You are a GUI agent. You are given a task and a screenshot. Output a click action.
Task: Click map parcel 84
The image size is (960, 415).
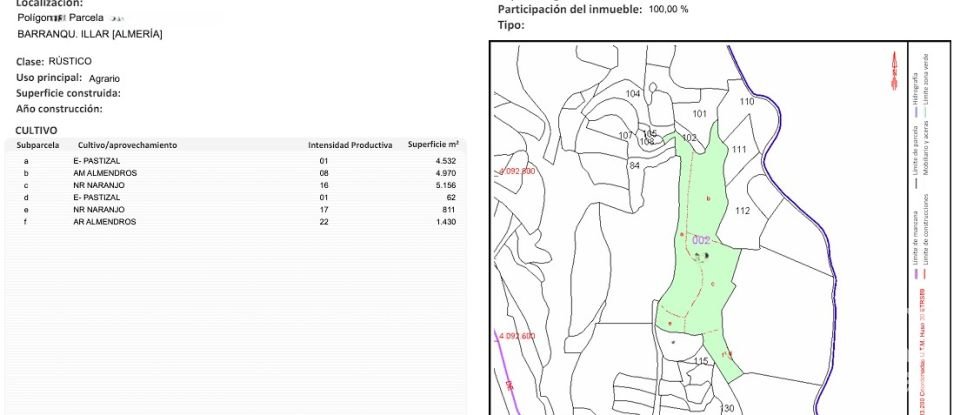(x=634, y=165)
